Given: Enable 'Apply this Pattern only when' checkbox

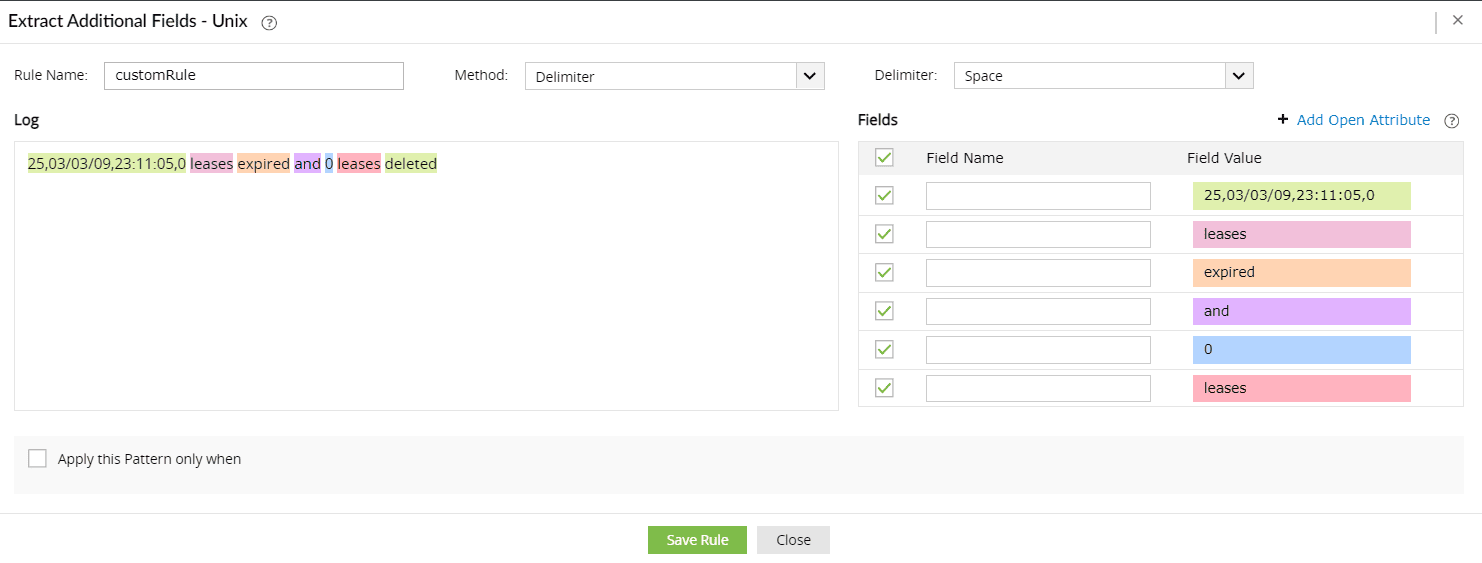Looking at the screenshot, I should point(37,459).
